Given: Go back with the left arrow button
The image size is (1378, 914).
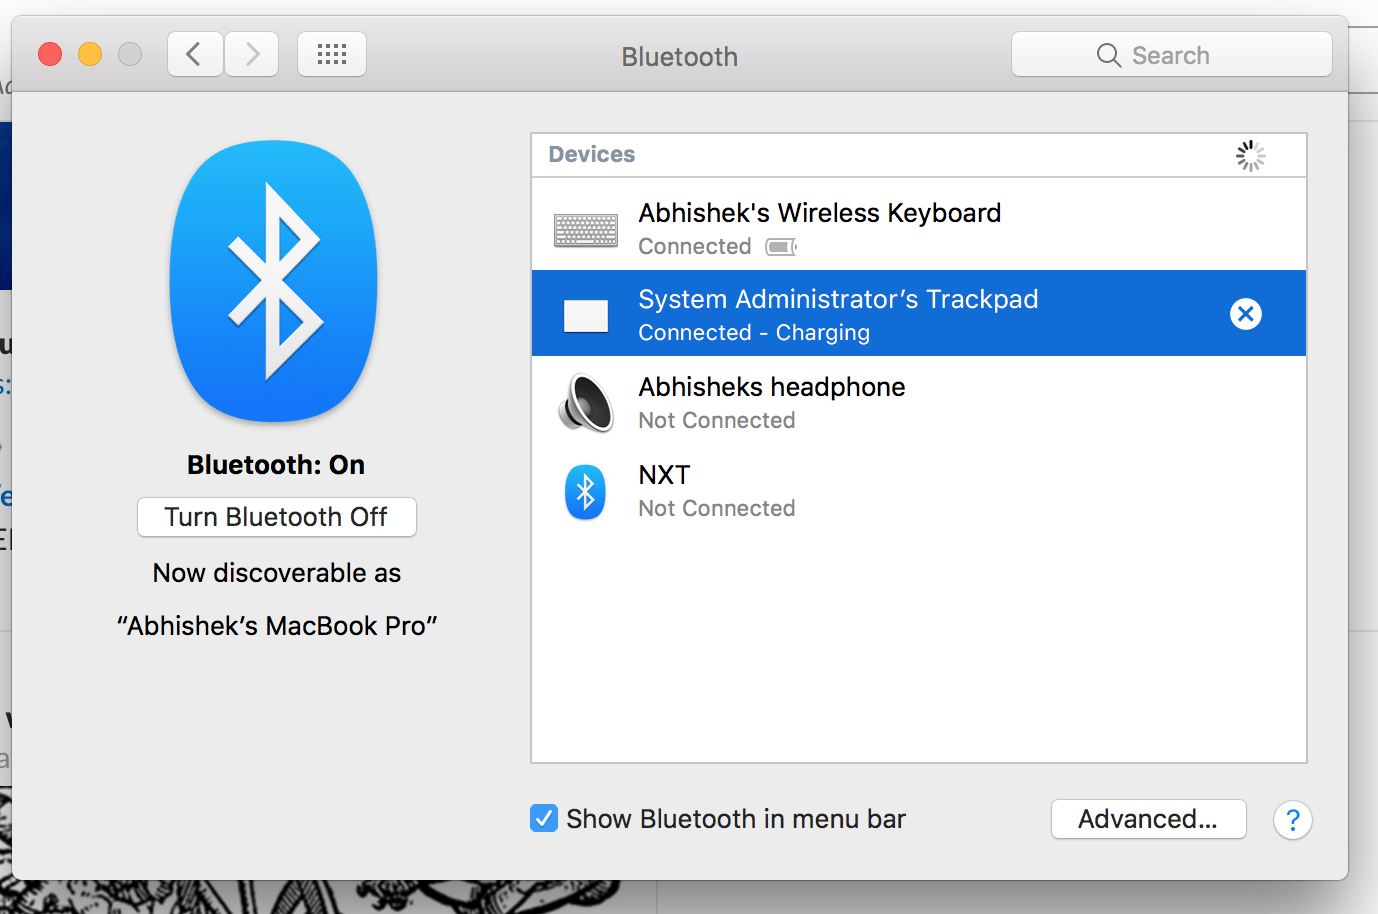Looking at the screenshot, I should pos(195,54).
